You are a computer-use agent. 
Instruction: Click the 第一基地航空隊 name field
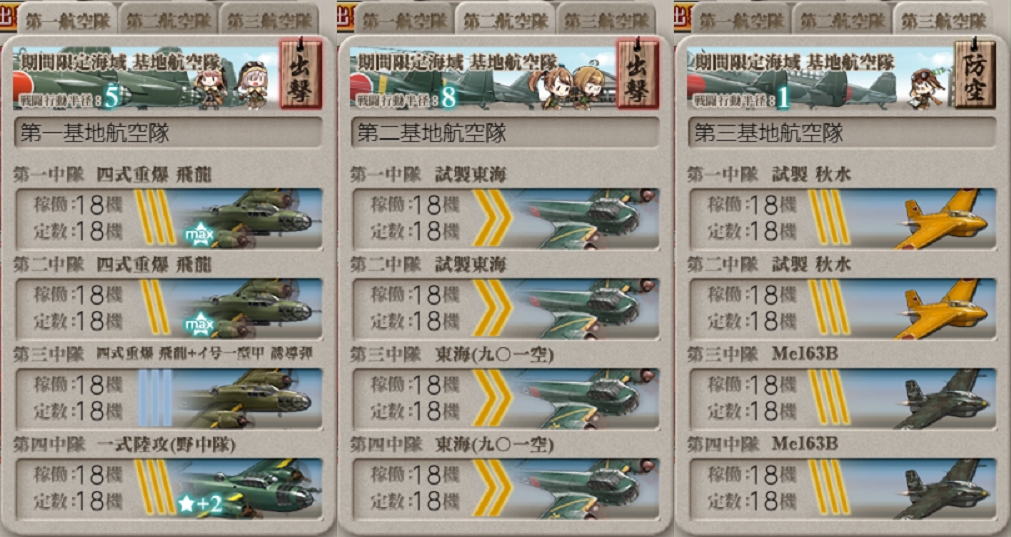(168, 133)
